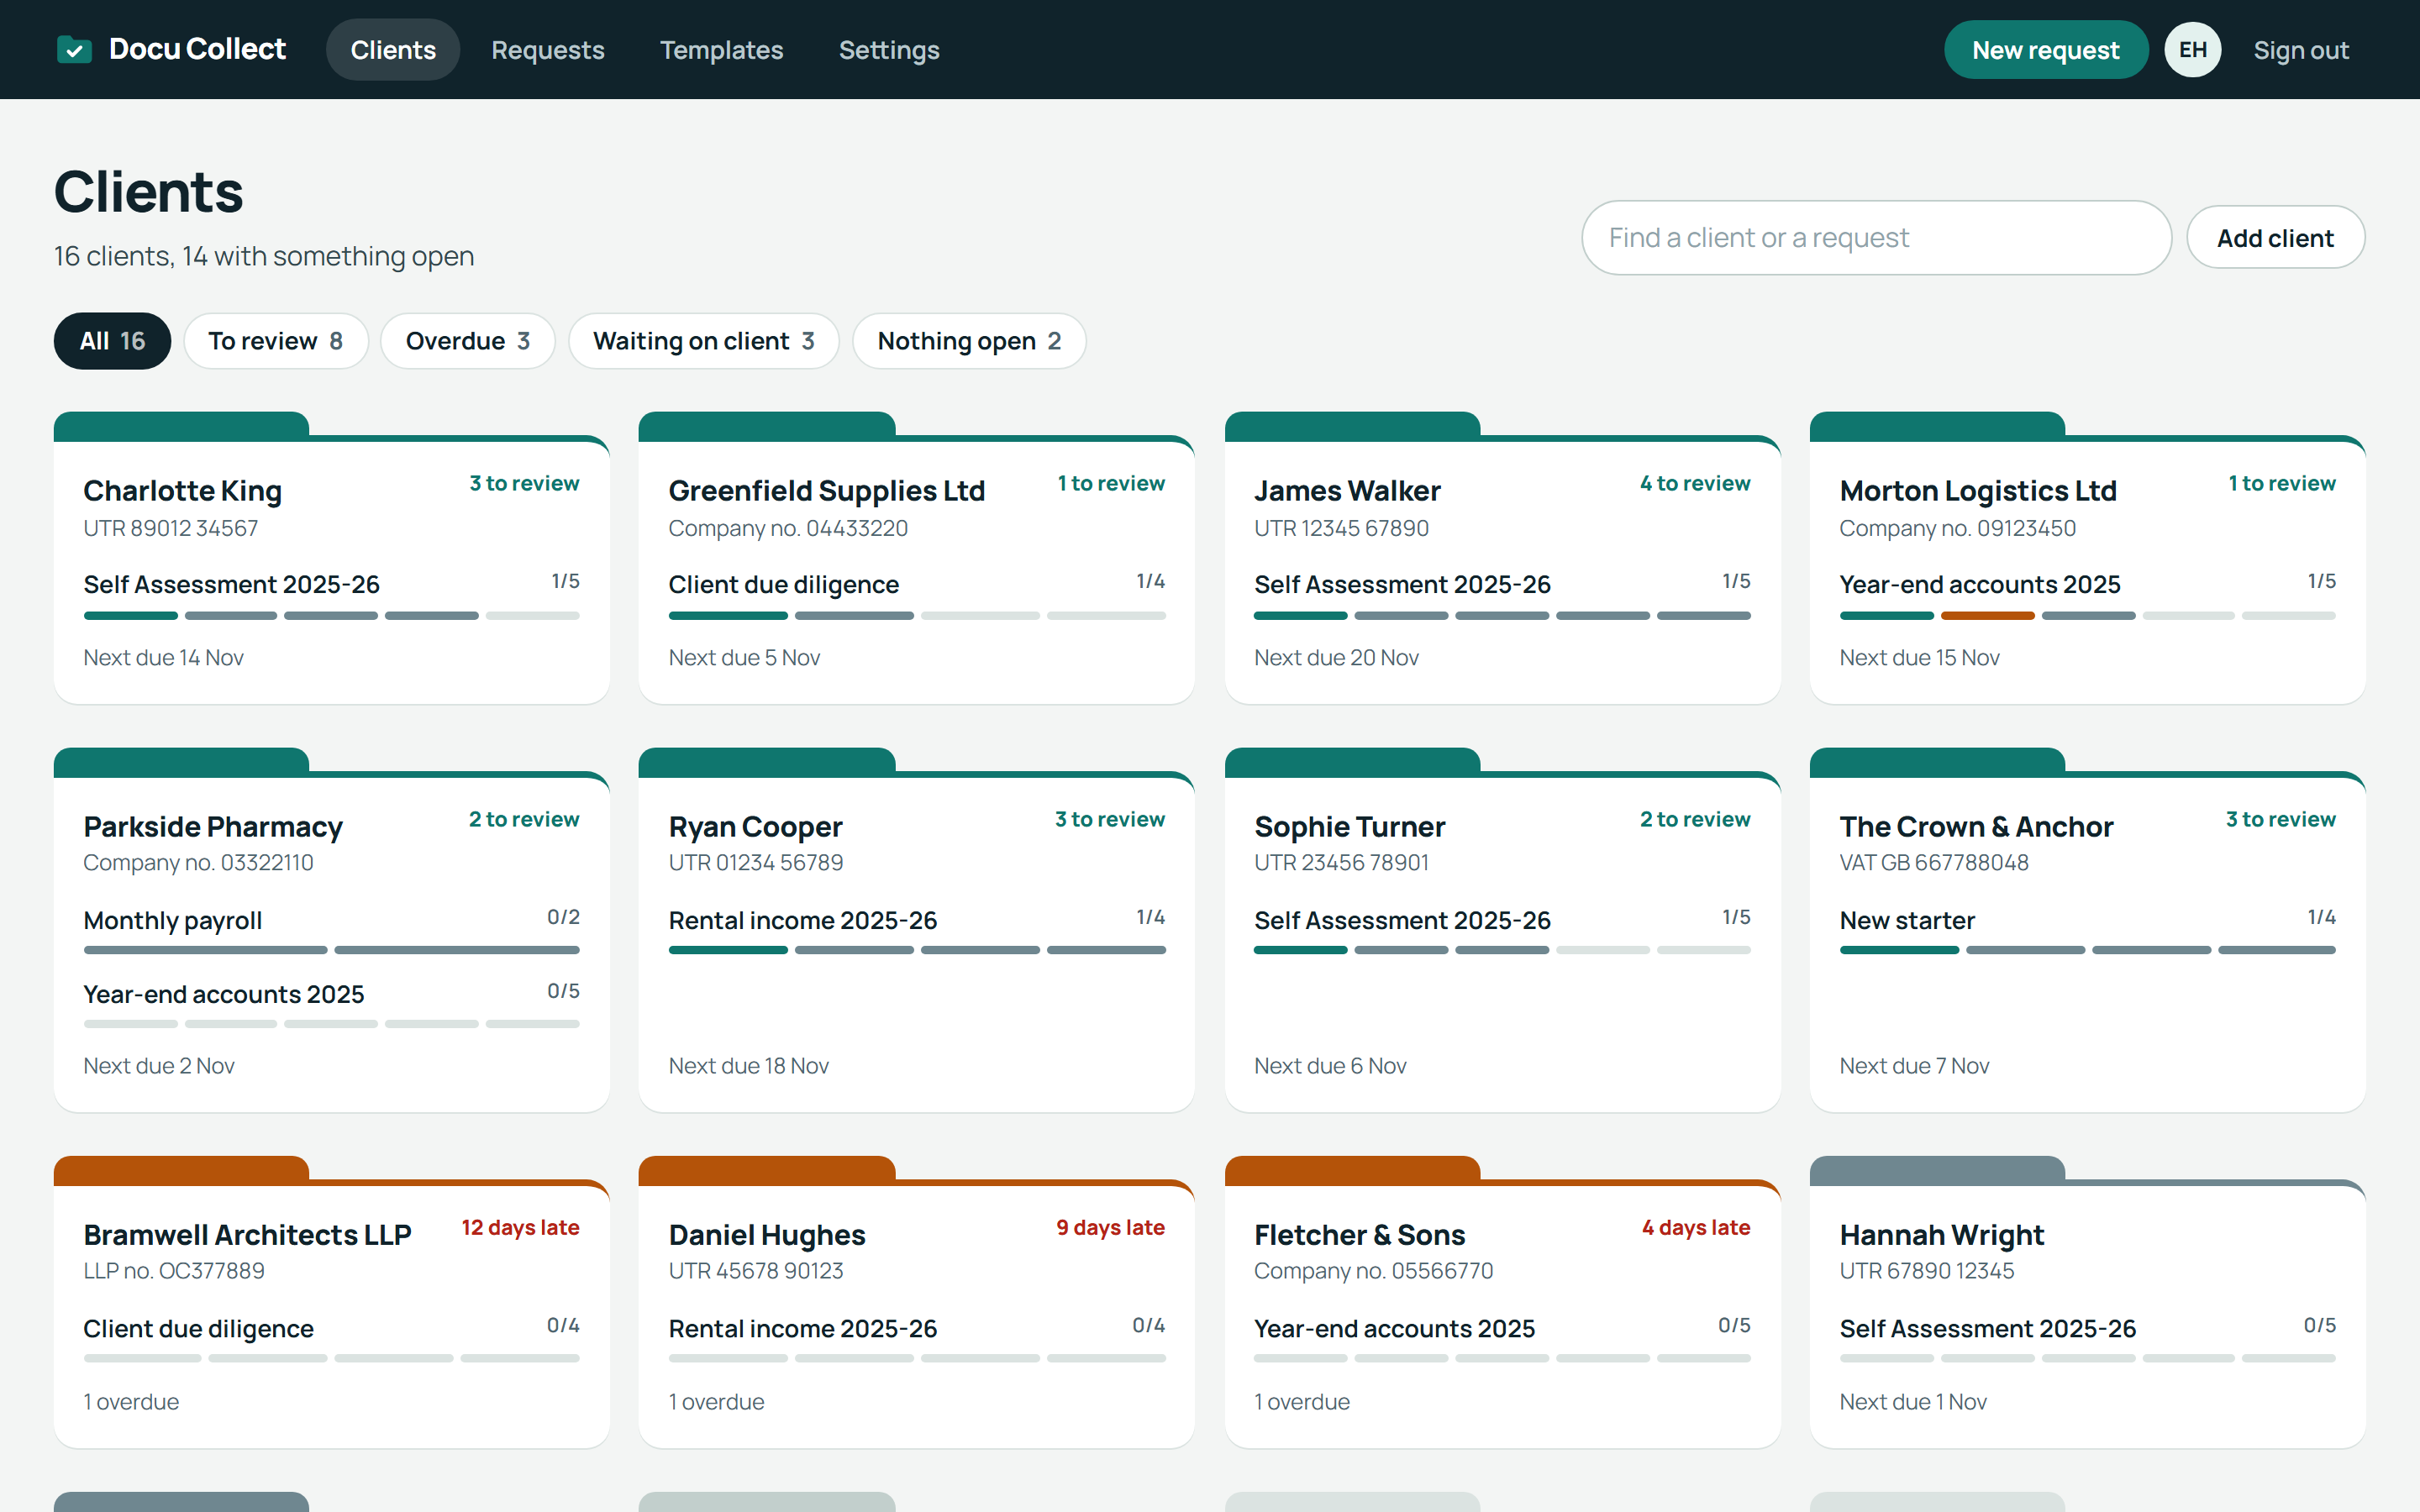The width and height of the screenshot is (2420, 1512).
Task: Click Morton Logistics Year-end accounts progress bar
Action: pyautogui.click(x=2087, y=616)
